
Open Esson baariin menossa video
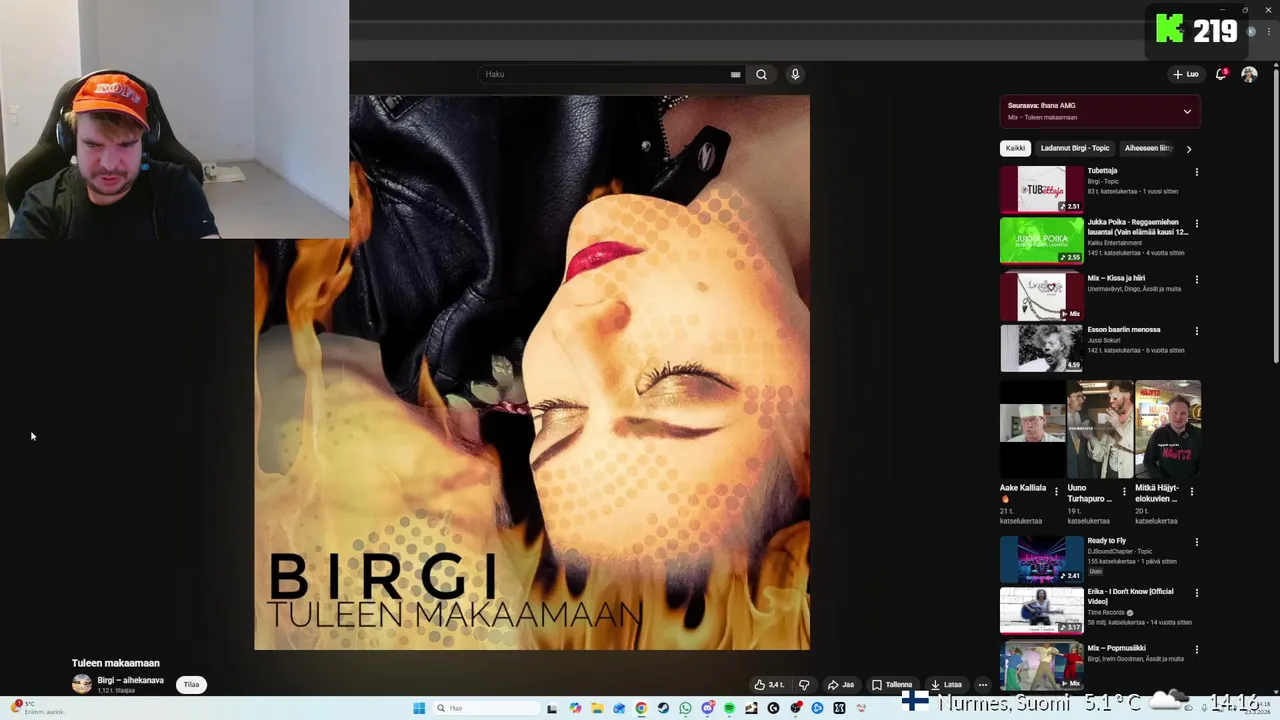coord(1041,348)
